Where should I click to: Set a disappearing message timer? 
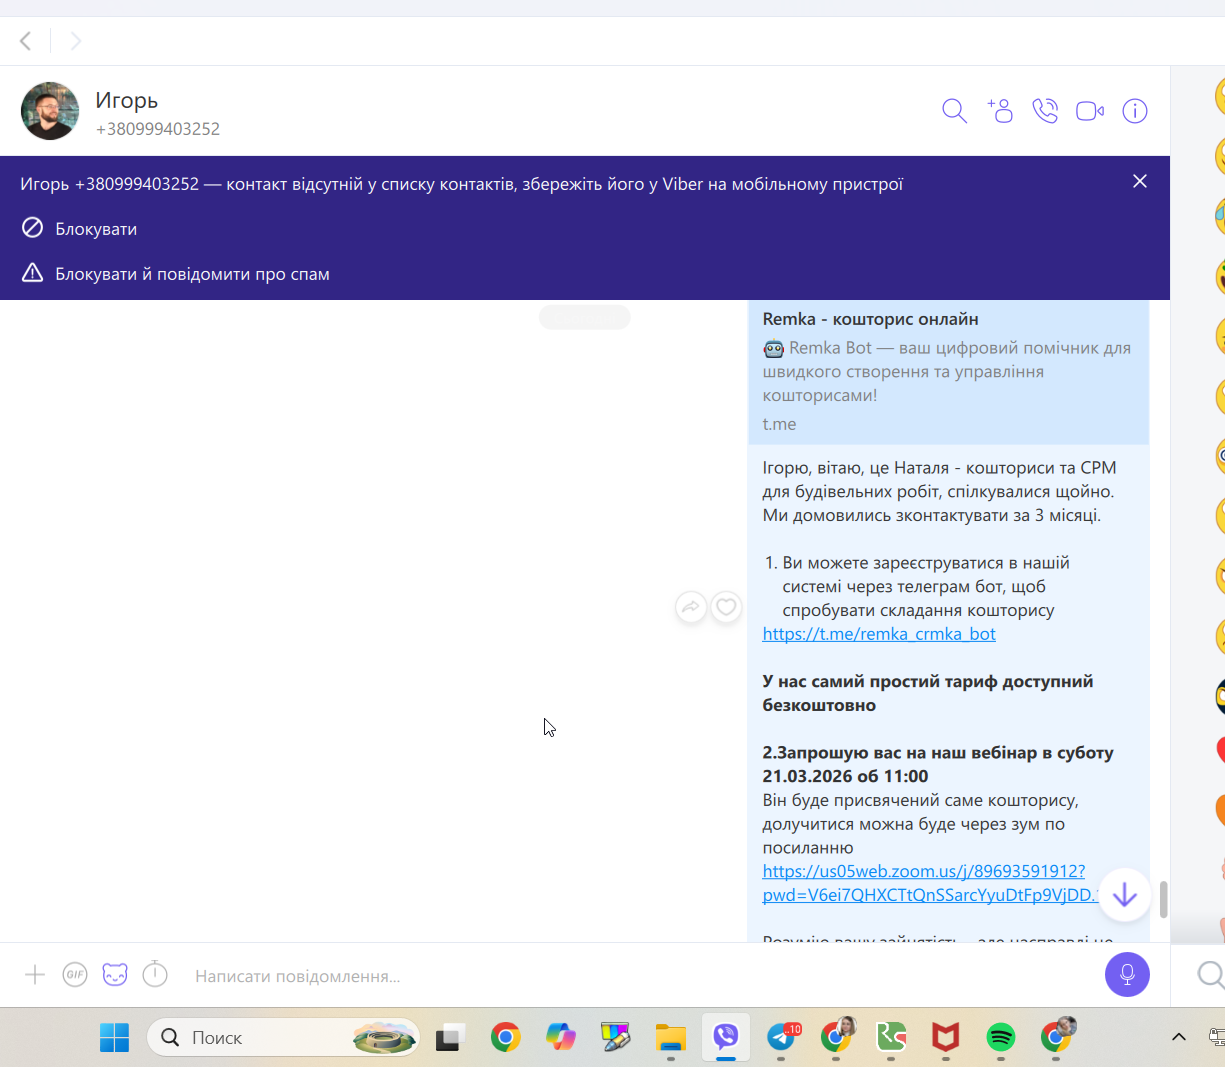[x=155, y=974]
